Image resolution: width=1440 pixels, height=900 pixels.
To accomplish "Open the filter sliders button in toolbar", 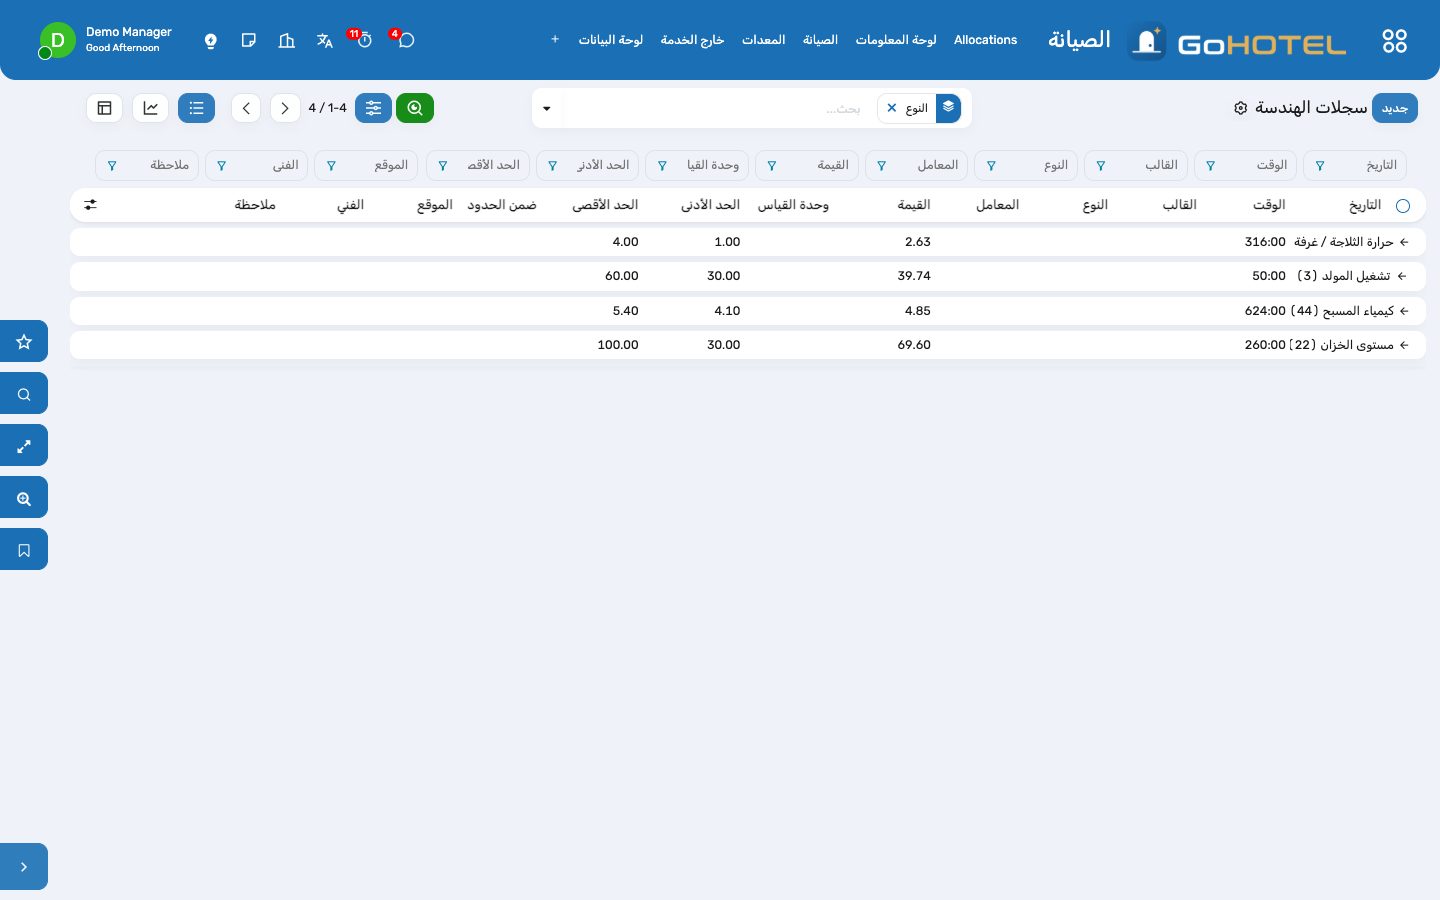I will click(373, 108).
